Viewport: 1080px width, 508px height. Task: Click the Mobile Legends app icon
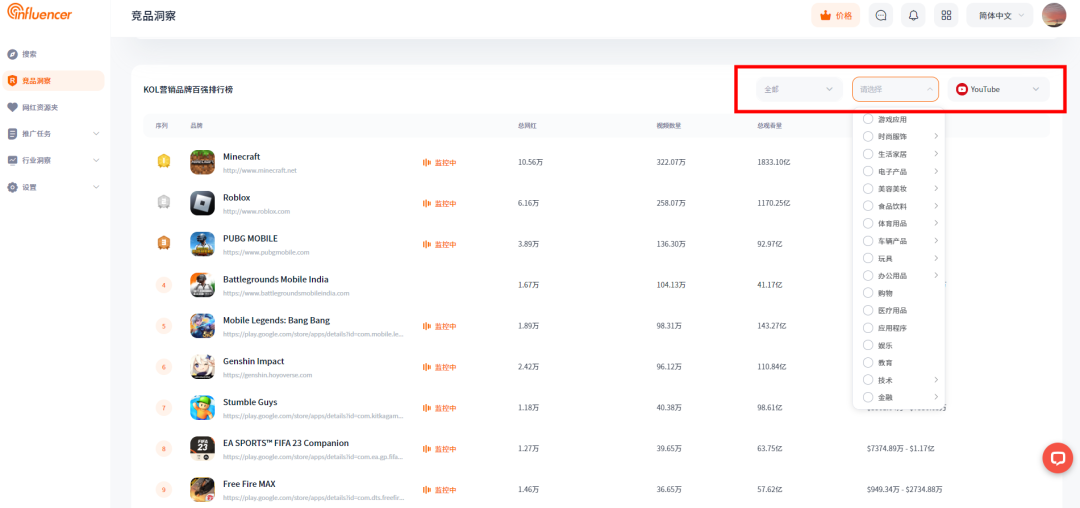pos(202,326)
